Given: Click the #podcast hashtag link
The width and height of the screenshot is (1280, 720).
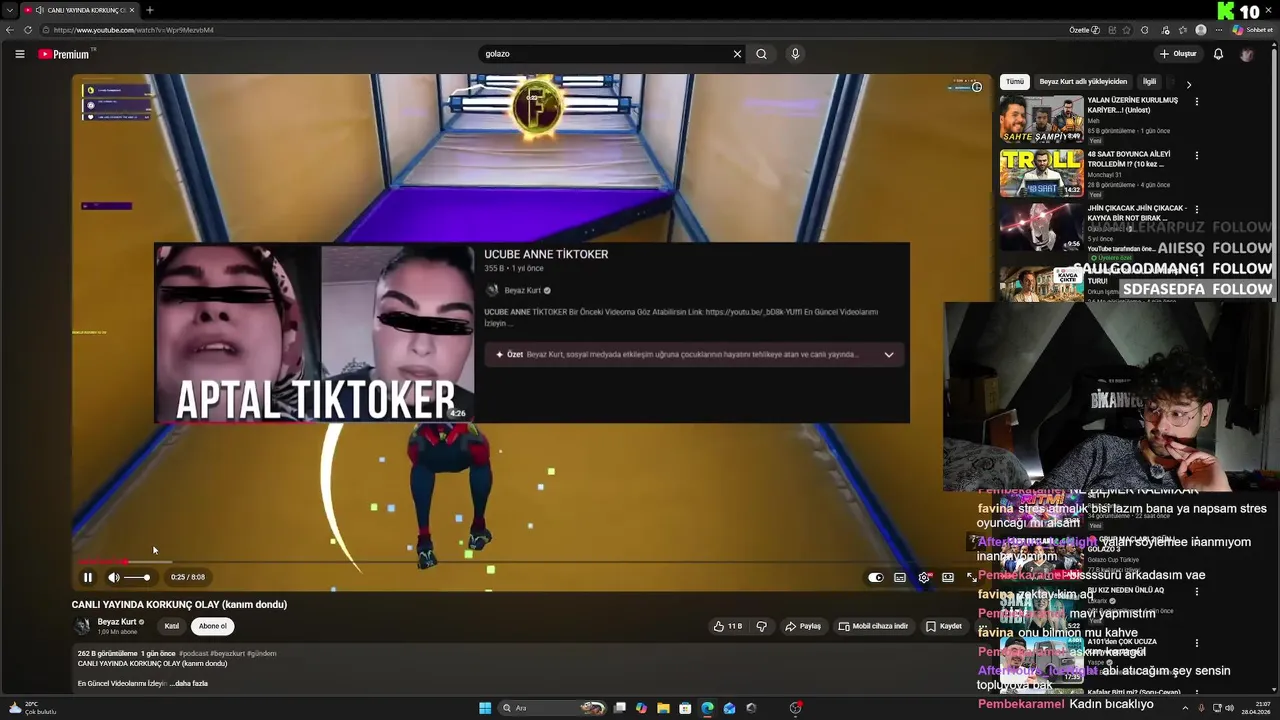Looking at the screenshot, I should tap(193, 653).
